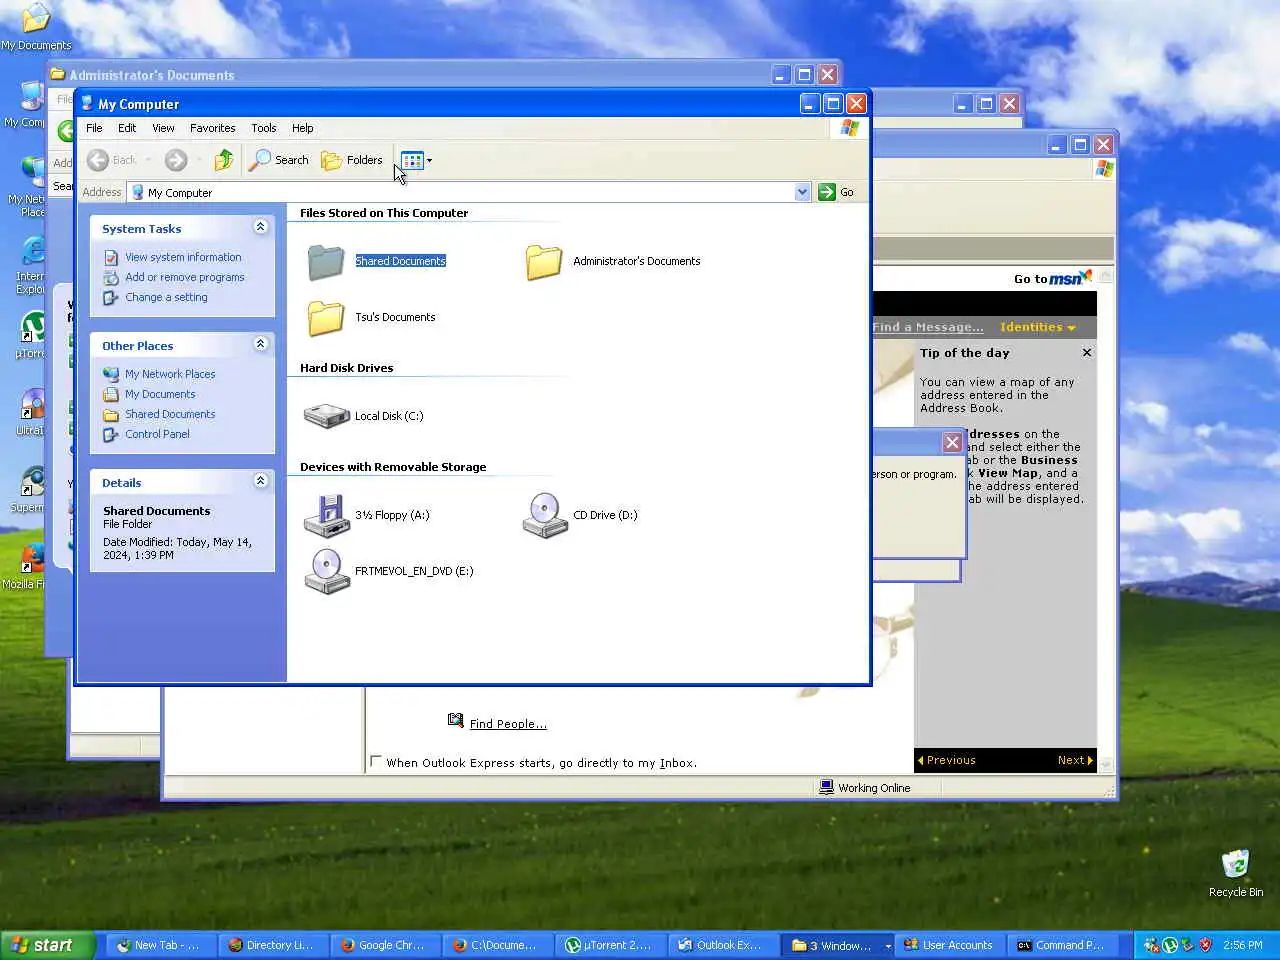Select the FRTMEVOL_EN_DVD (E:) drive icon

tap(326, 571)
